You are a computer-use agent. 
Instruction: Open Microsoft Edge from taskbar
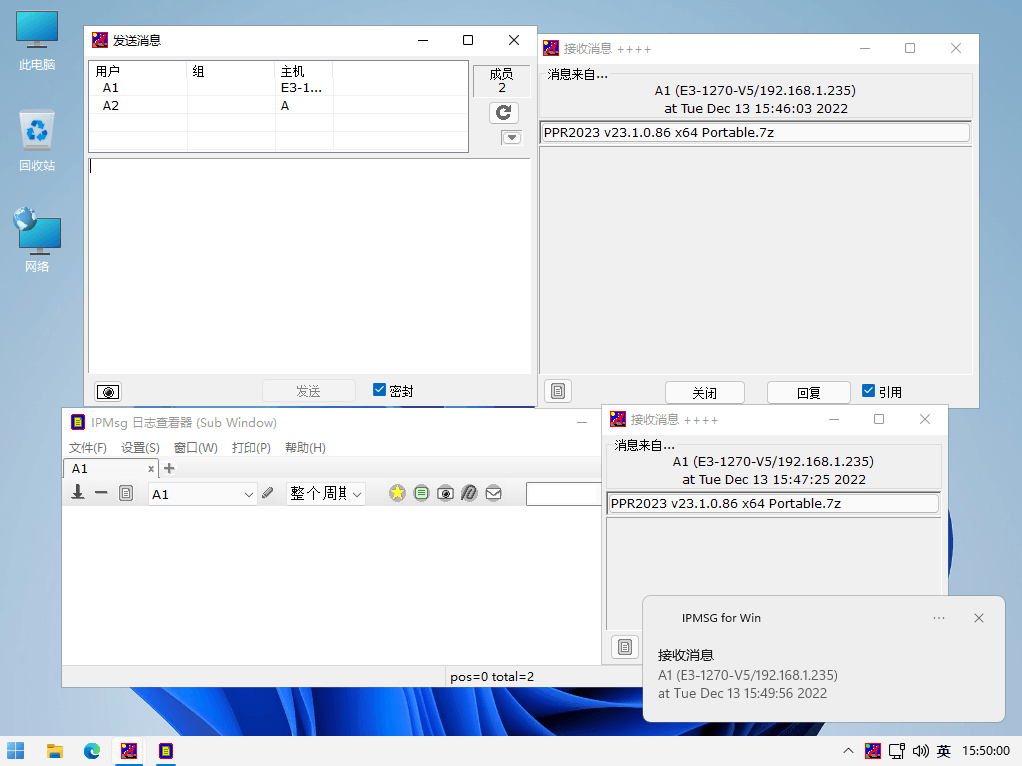click(92, 751)
